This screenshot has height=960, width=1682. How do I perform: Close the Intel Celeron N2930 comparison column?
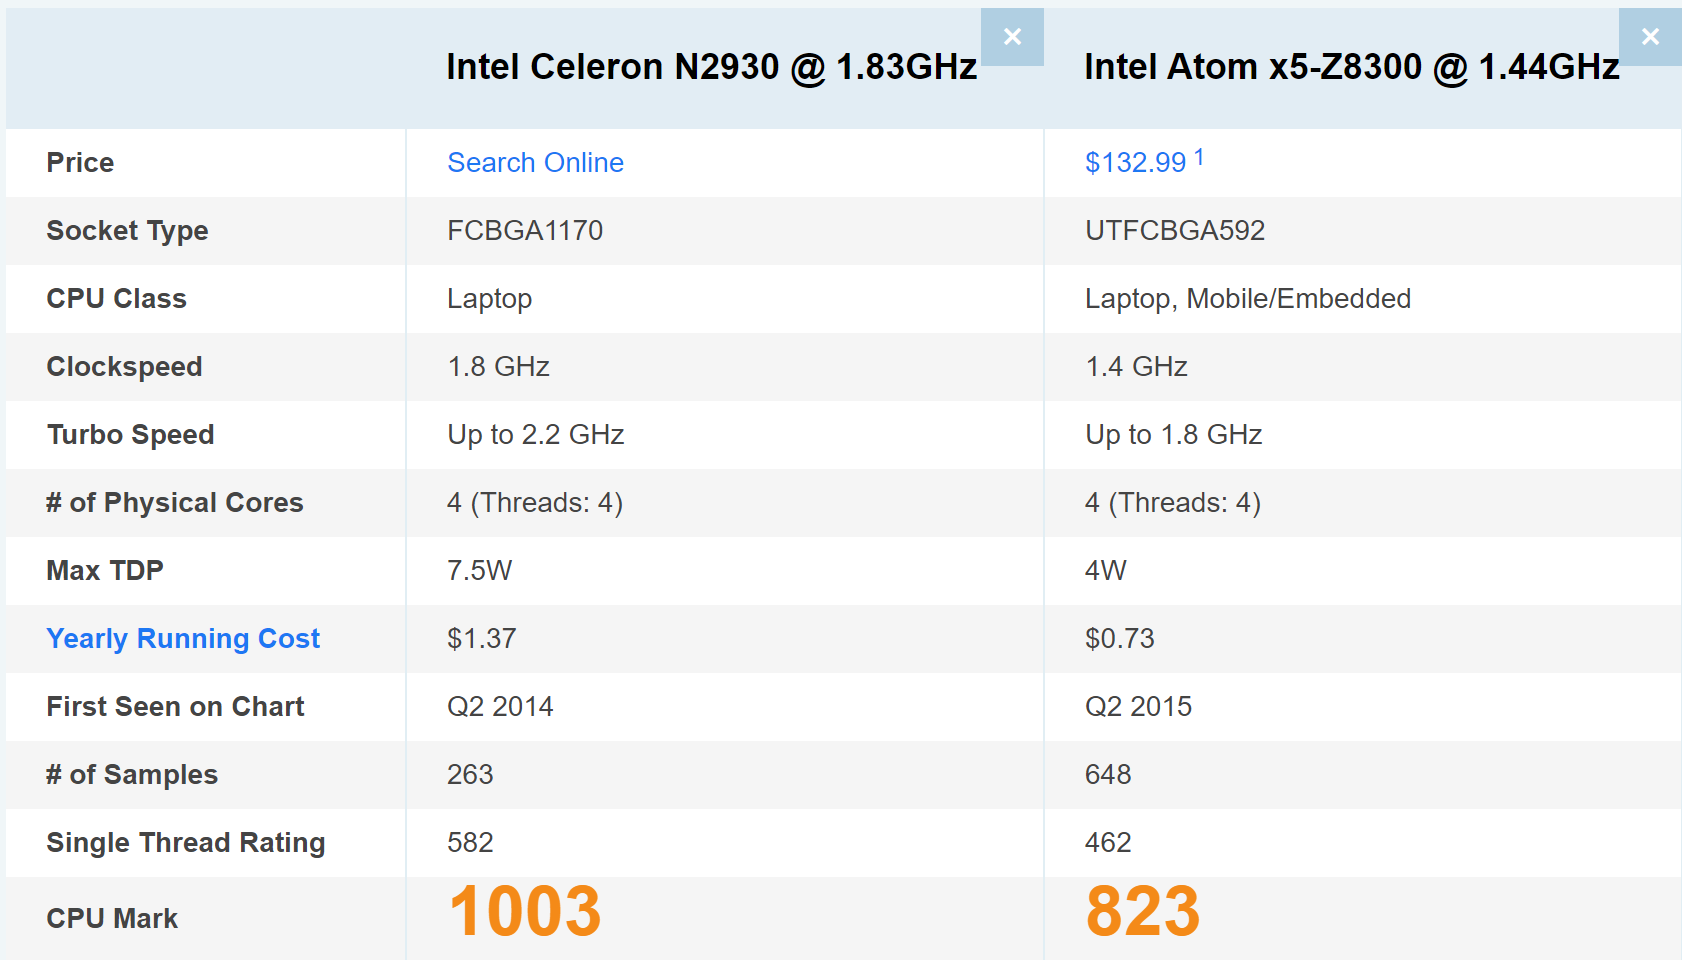[1012, 36]
